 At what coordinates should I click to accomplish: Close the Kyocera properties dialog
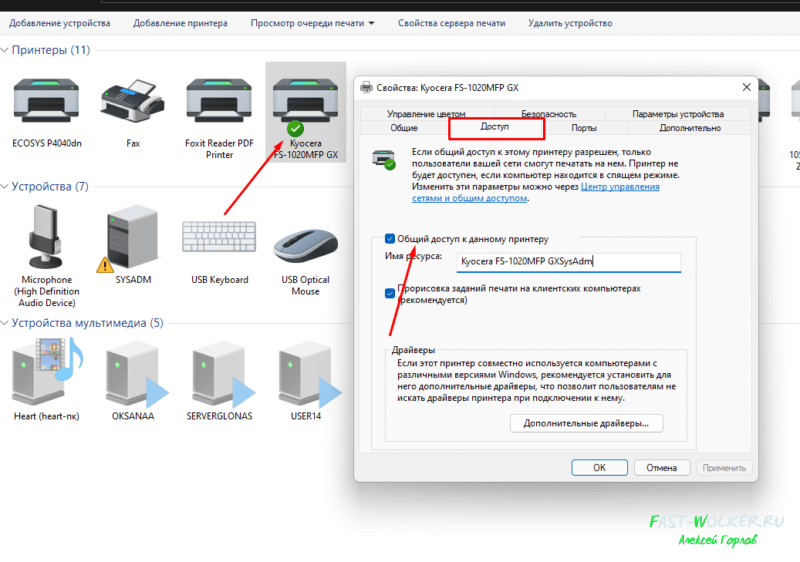coord(746,87)
